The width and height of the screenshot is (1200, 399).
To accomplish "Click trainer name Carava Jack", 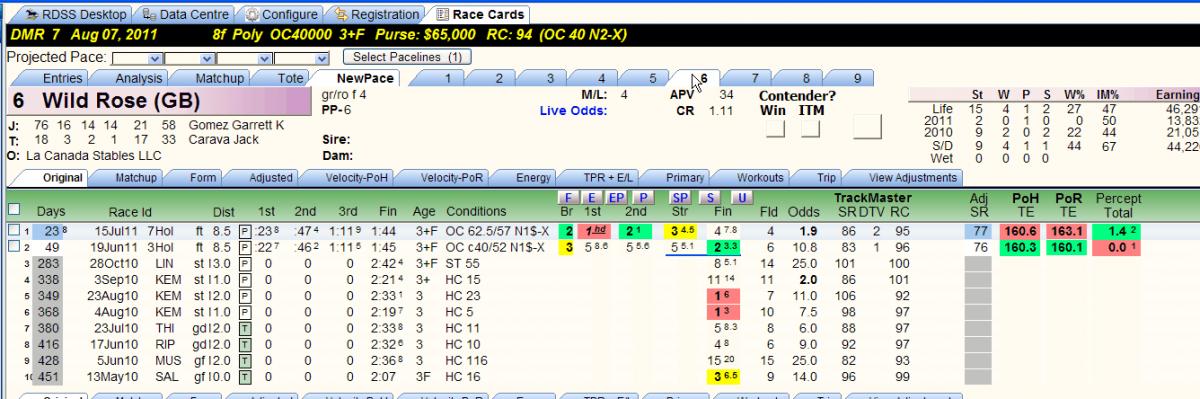I will [x=224, y=140].
